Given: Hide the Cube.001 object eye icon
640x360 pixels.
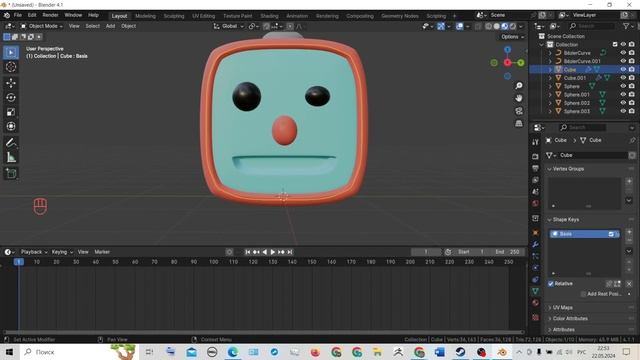Looking at the screenshot, I should coord(623,78).
